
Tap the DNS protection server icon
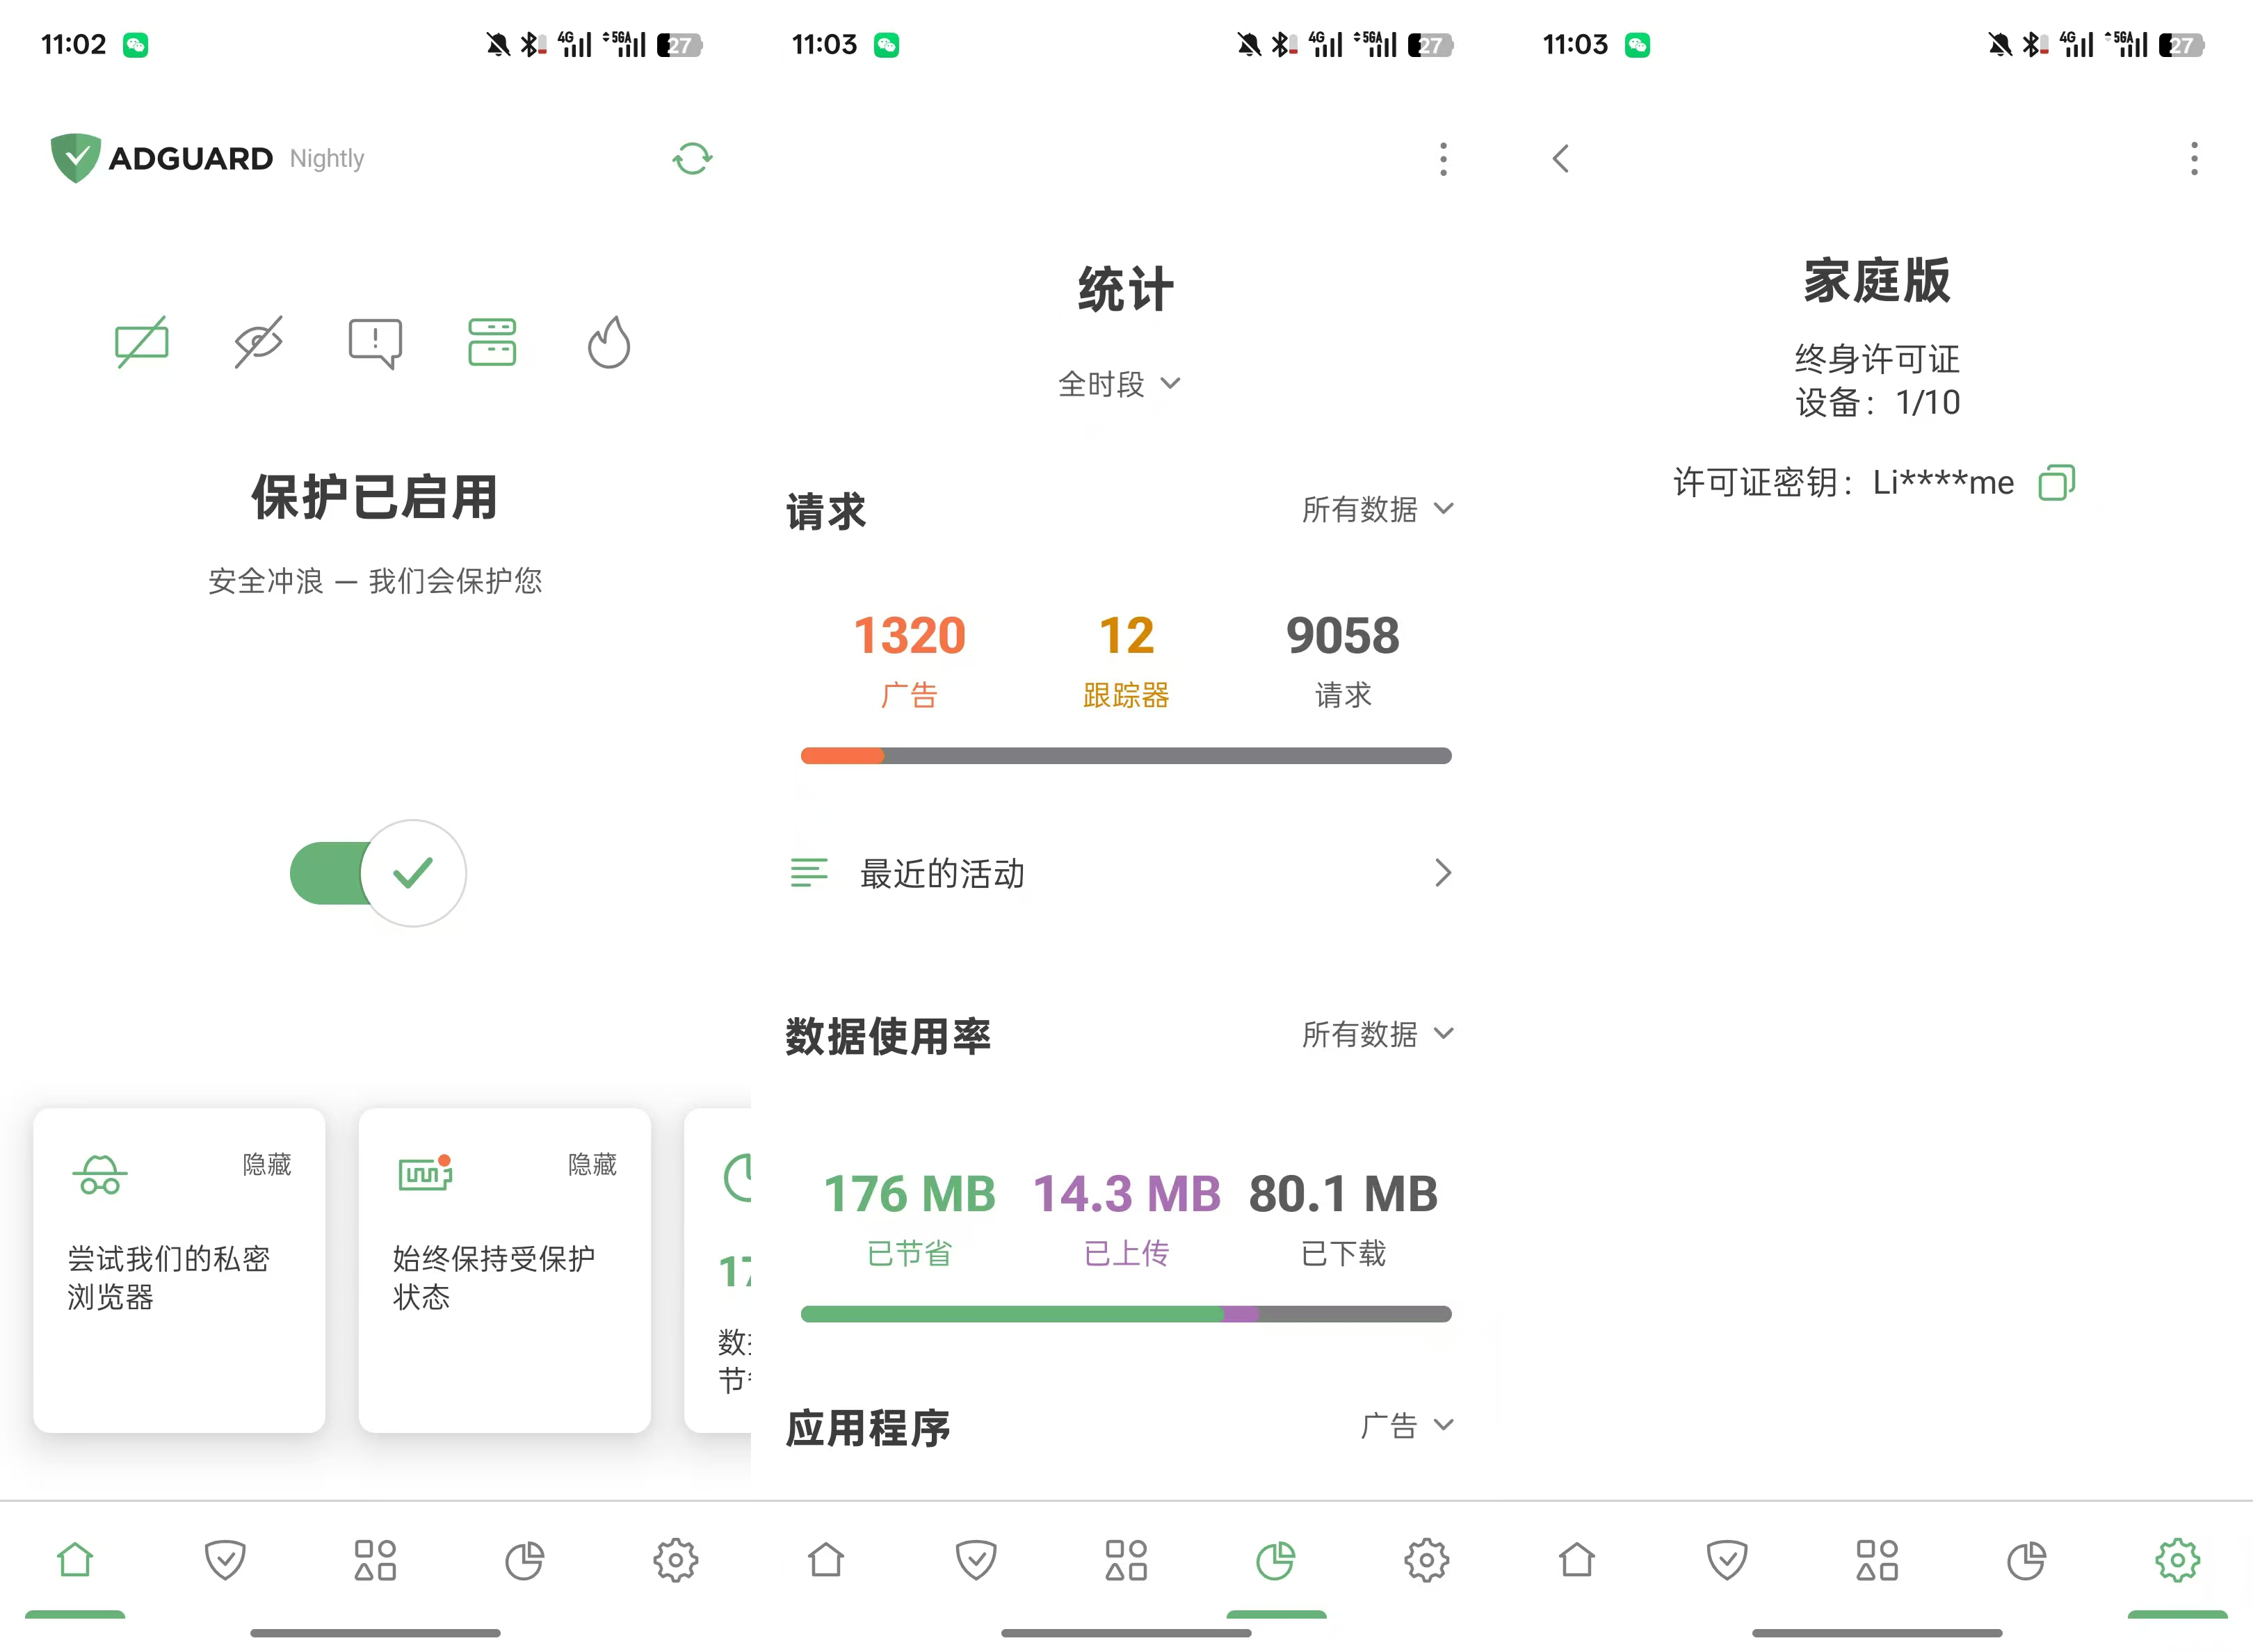[491, 343]
